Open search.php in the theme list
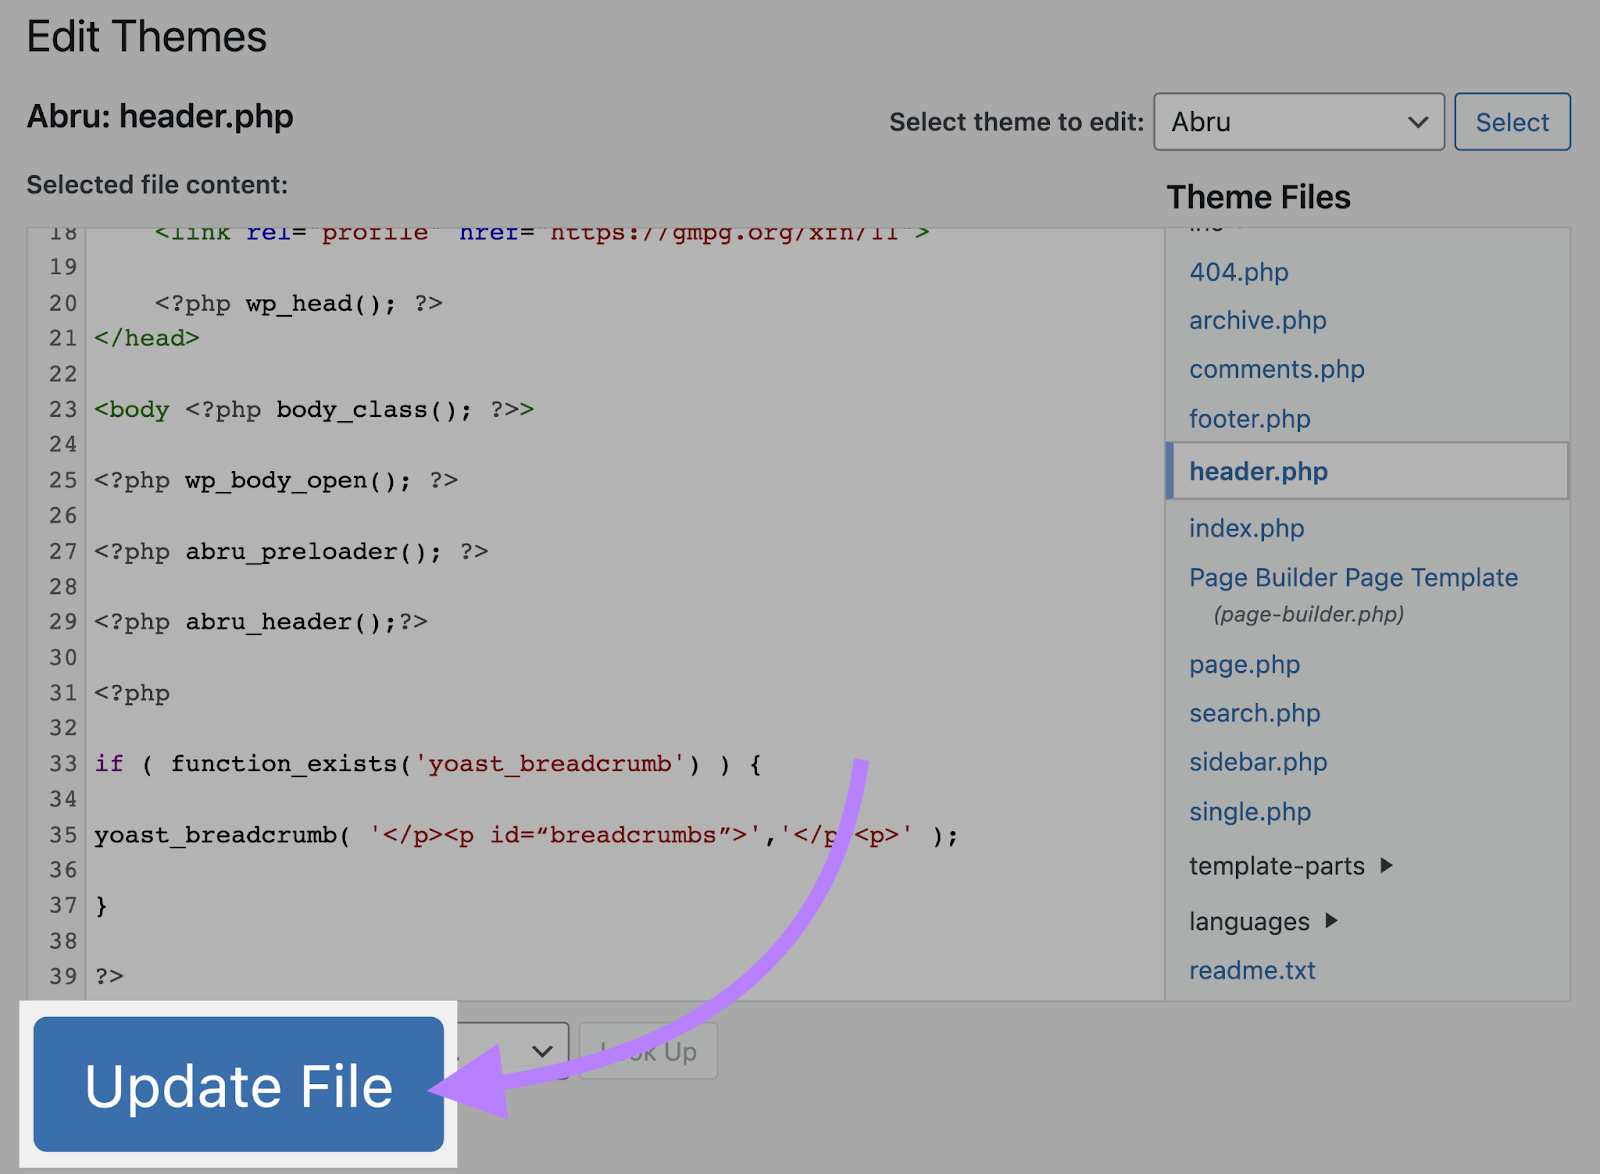This screenshot has height=1174, width=1600. (1254, 714)
